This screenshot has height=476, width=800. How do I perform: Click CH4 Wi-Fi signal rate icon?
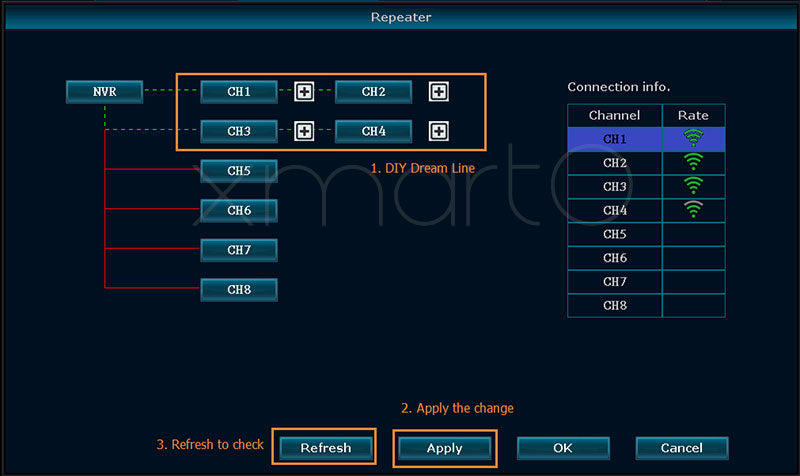pyautogui.click(x=693, y=210)
